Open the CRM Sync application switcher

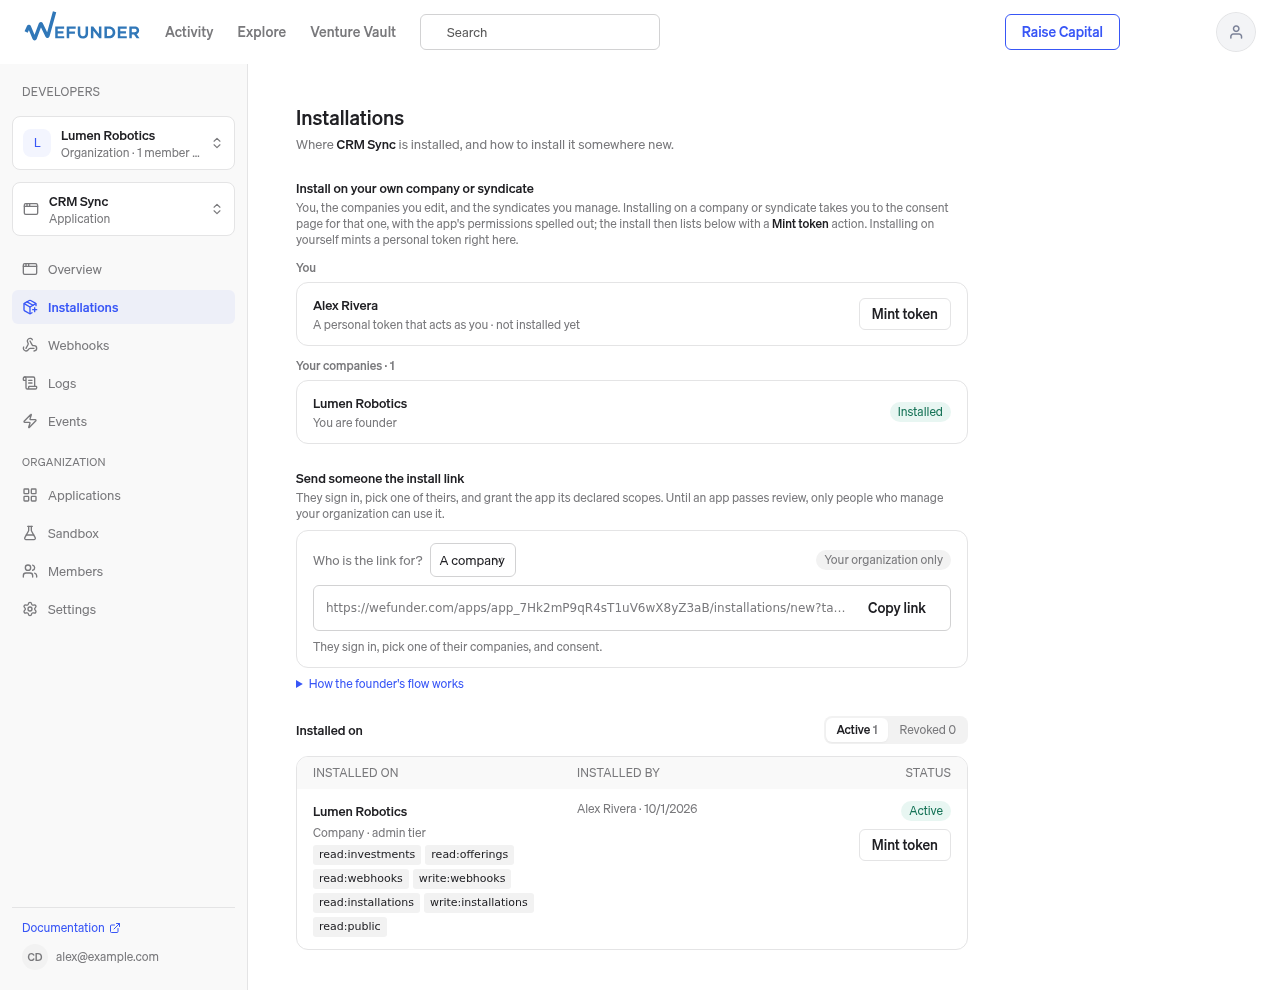(123, 209)
